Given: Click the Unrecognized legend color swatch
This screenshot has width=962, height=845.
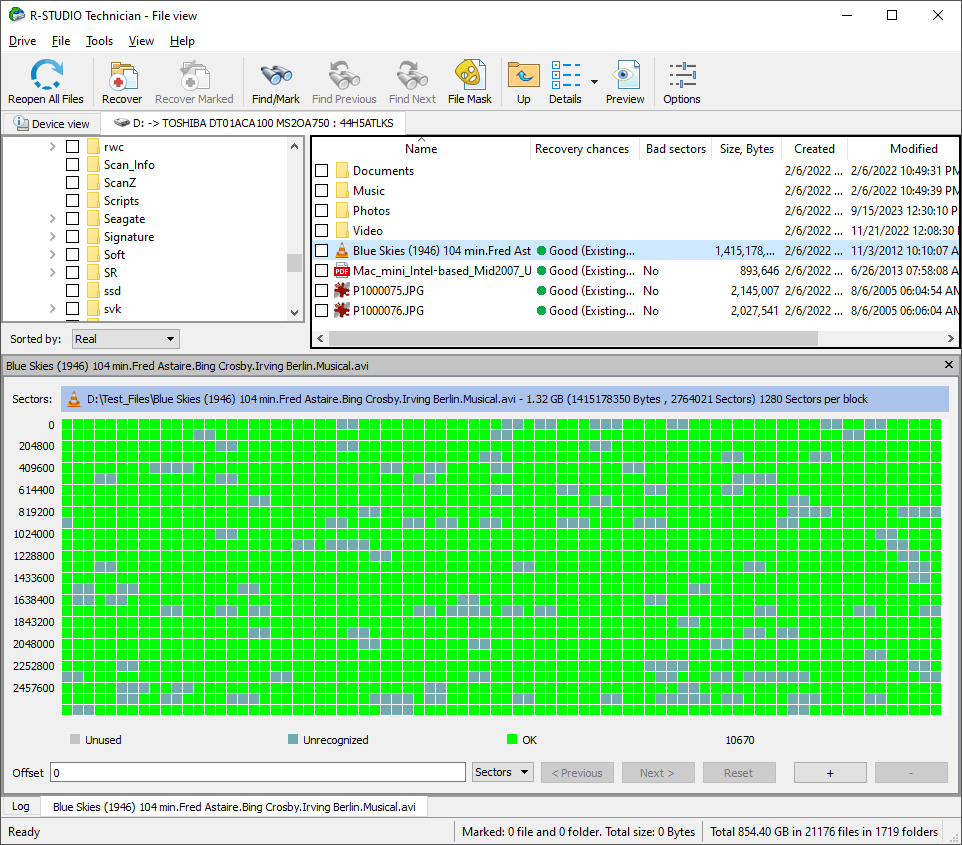Looking at the screenshot, I should coord(293,739).
